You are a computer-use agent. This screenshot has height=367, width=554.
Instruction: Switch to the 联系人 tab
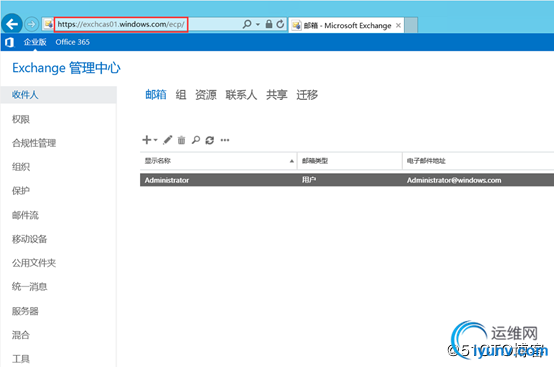click(241, 95)
